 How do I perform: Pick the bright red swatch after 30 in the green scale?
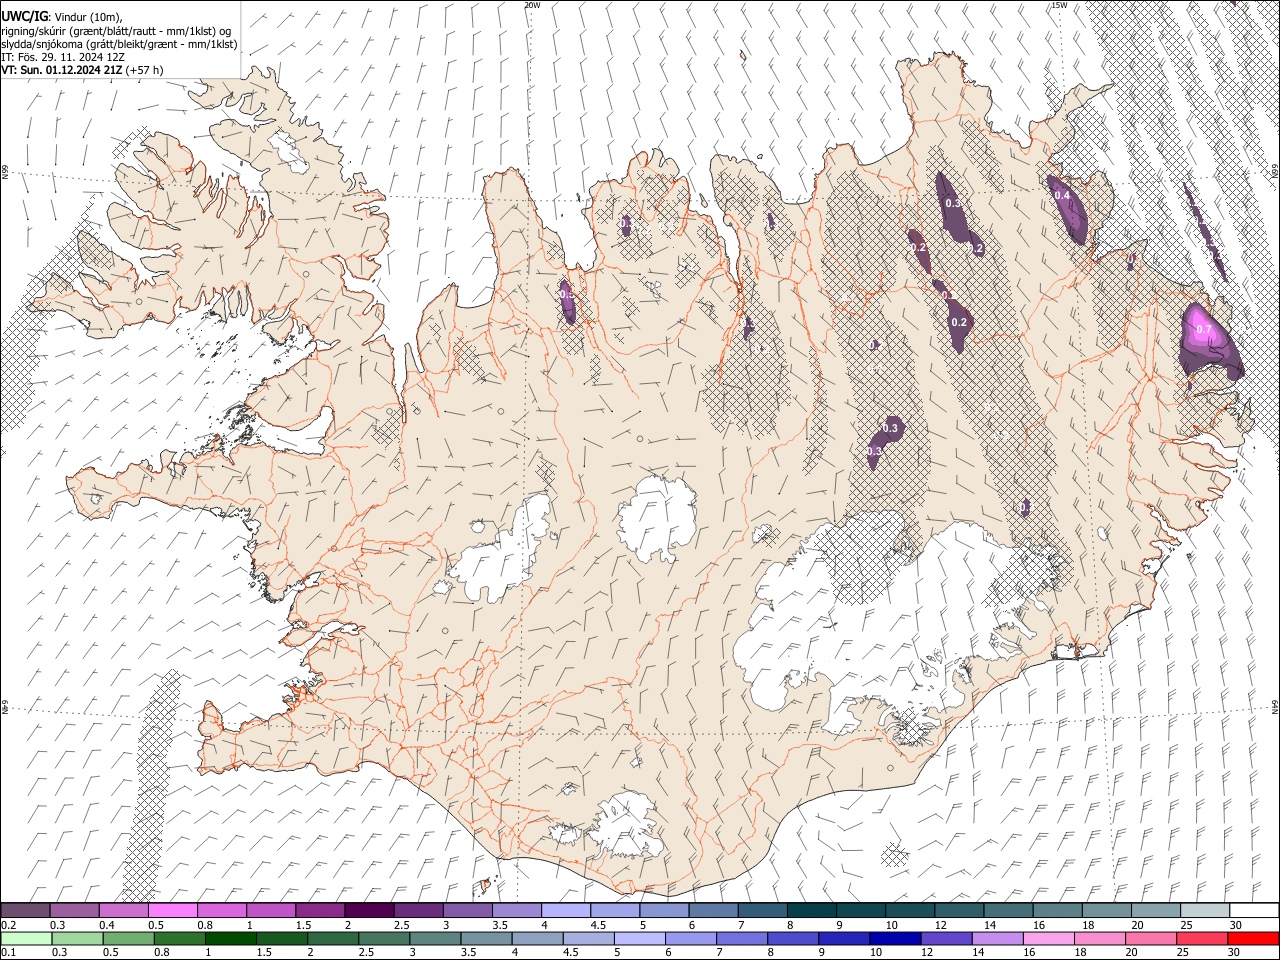1252,938
